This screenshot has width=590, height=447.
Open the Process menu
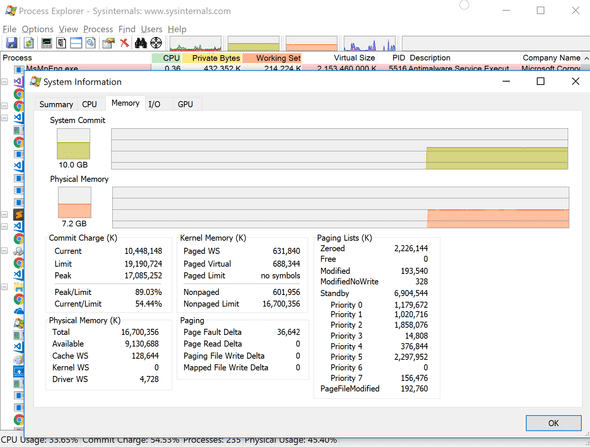(x=98, y=29)
